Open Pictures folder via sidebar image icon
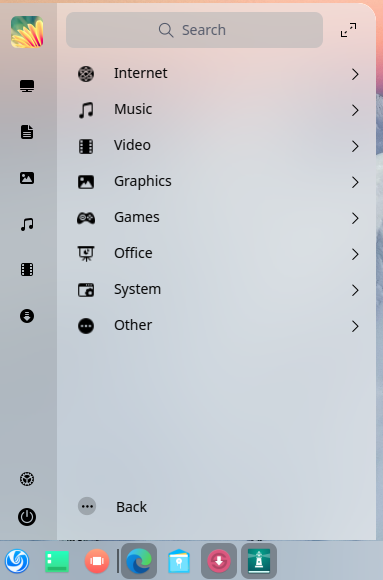This screenshot has height=580, width=383. click(x=27, y=178)
